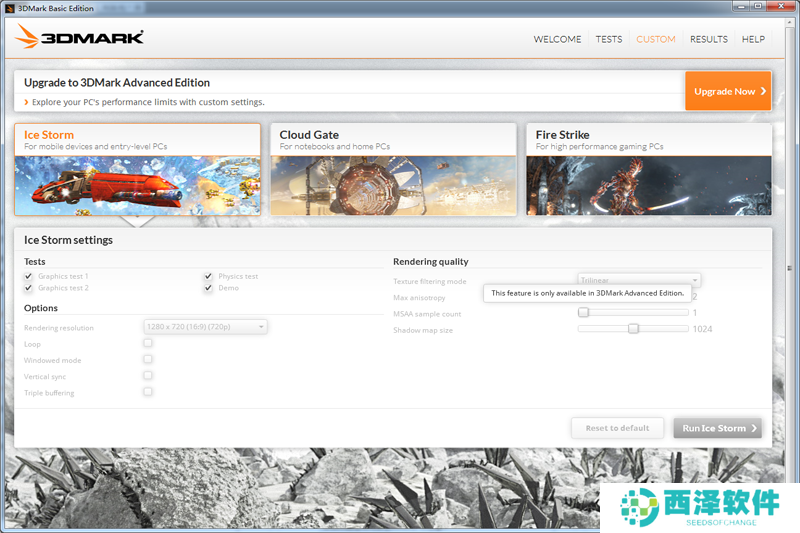Toggle the Demo checkbox
Screen dimensions: 800x533
pos(208,288)
